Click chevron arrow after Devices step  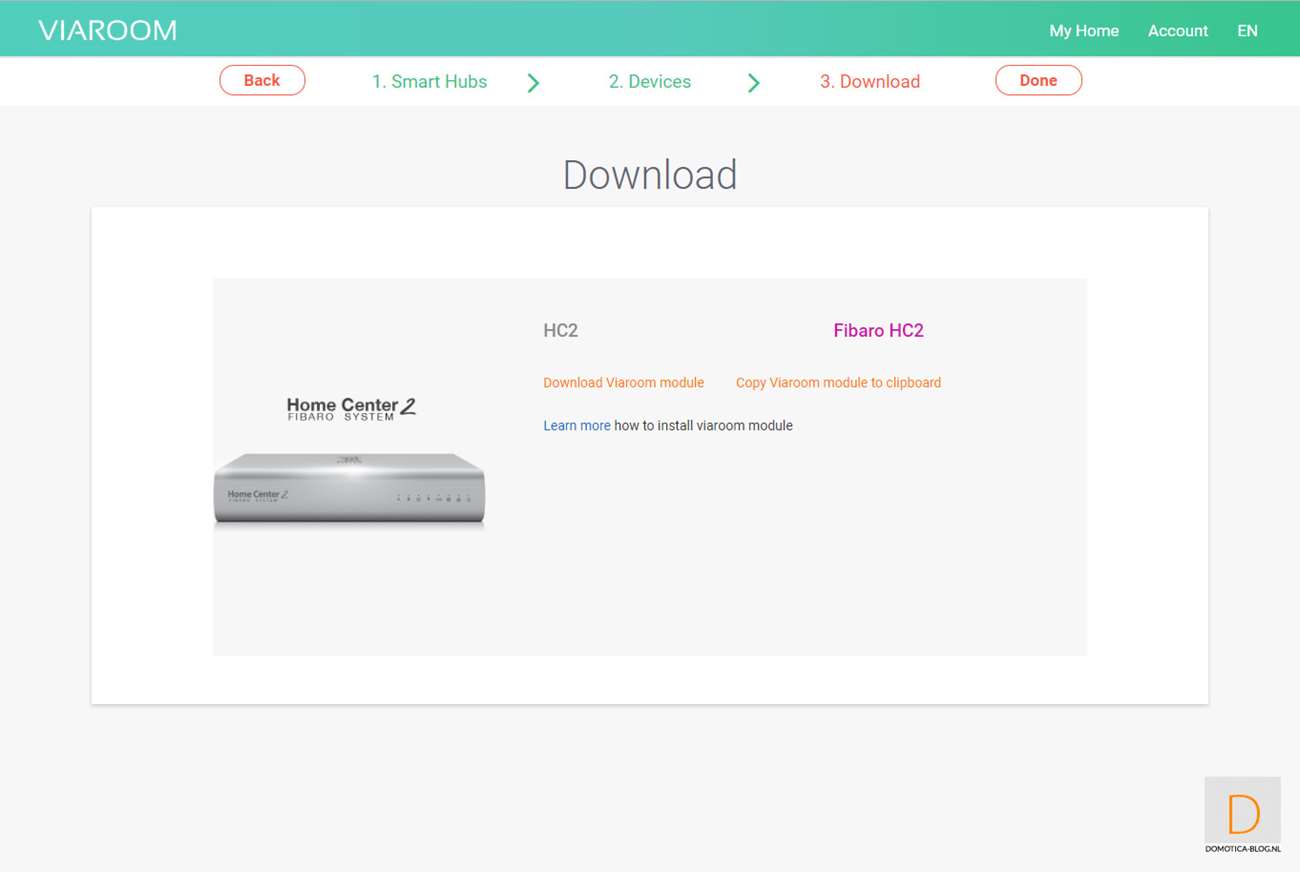(x=754, y=83)
